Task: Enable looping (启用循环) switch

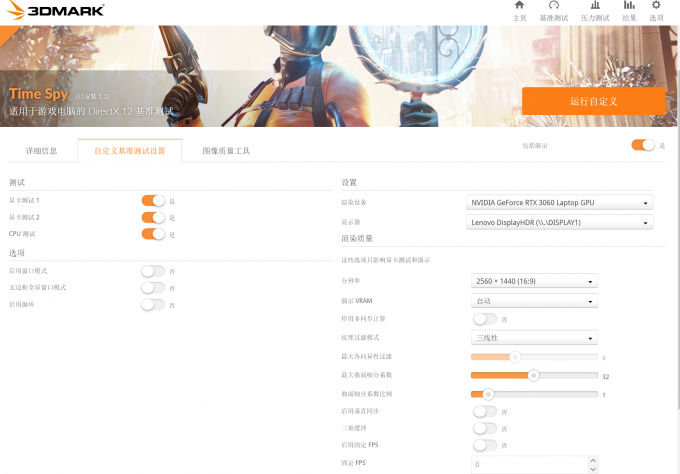Action: [x=153, y=305]
